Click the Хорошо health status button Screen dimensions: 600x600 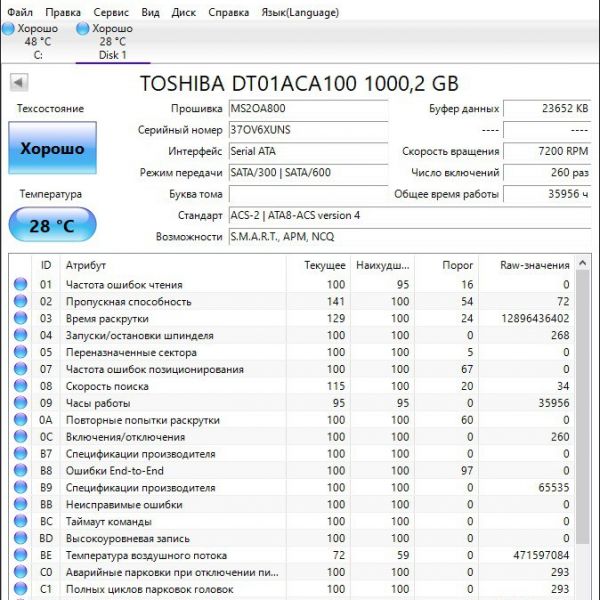52,148
